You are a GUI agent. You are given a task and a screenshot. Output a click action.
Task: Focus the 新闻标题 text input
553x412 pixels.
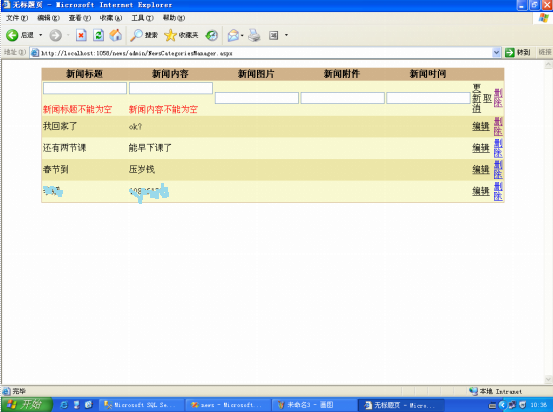(85, 88)
